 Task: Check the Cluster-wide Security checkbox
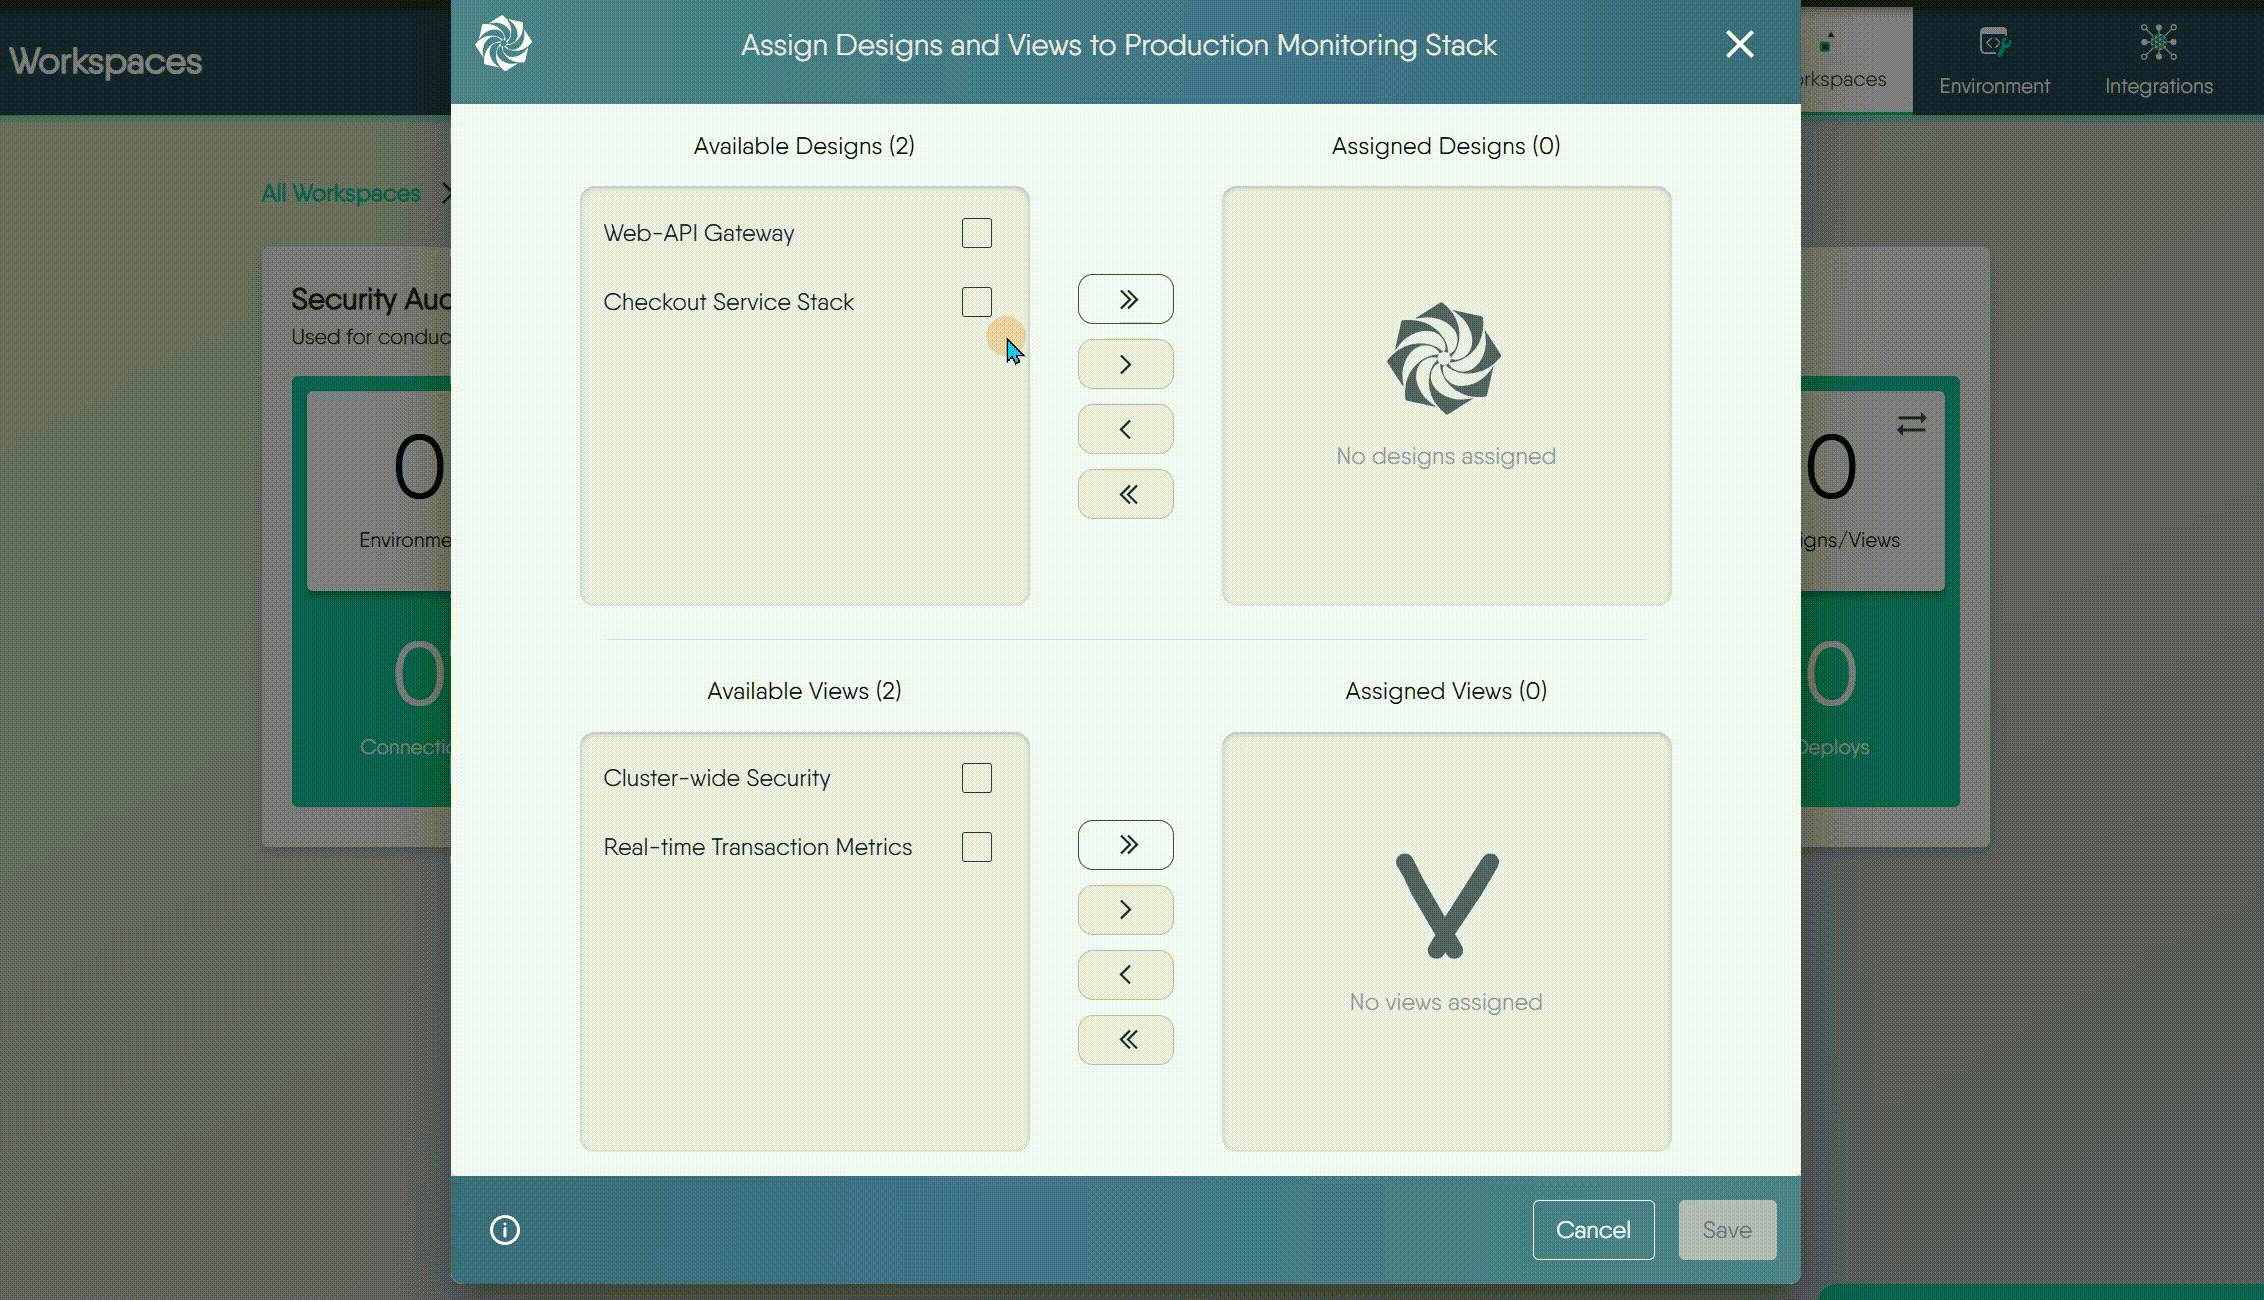tap(977, 777)
